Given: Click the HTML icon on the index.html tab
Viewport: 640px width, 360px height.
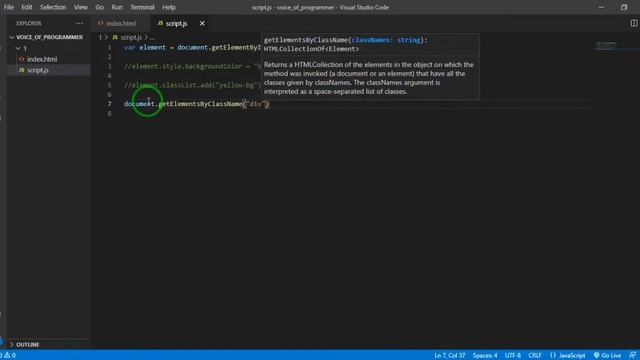Looking at the screenshot, I should pyautogui.click(x=100, y=24).
